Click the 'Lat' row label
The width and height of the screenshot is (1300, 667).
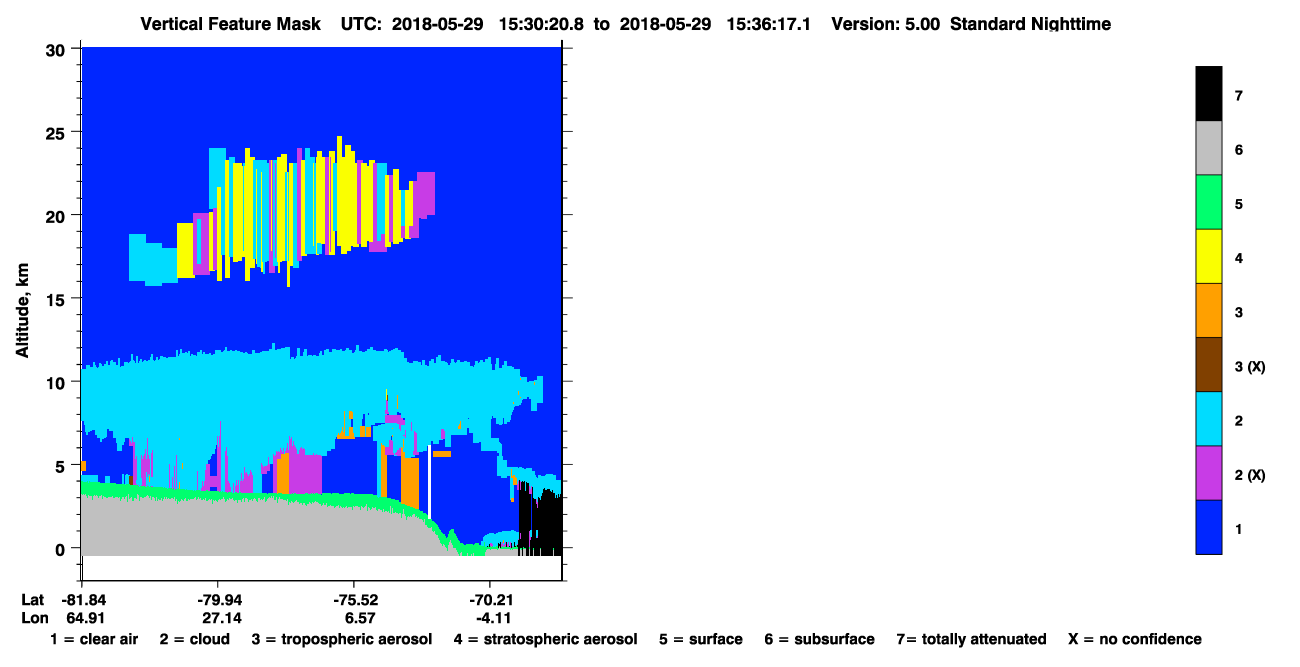tap(33, 600)
